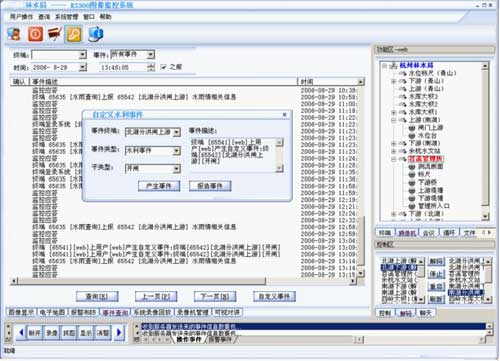Screen dimensions: 500x361
Task: Click the card-and-pen toolbar icon
Action: coord(54,34)
